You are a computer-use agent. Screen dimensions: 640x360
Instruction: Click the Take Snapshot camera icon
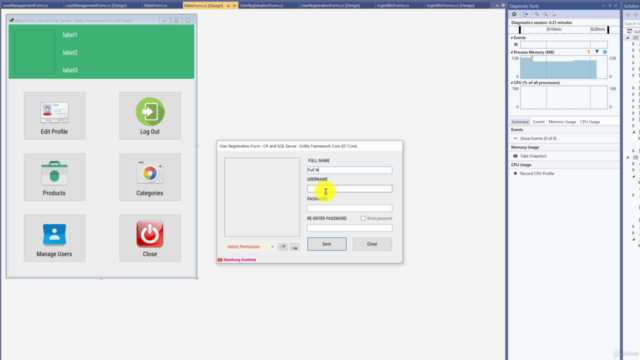(515, 156)
